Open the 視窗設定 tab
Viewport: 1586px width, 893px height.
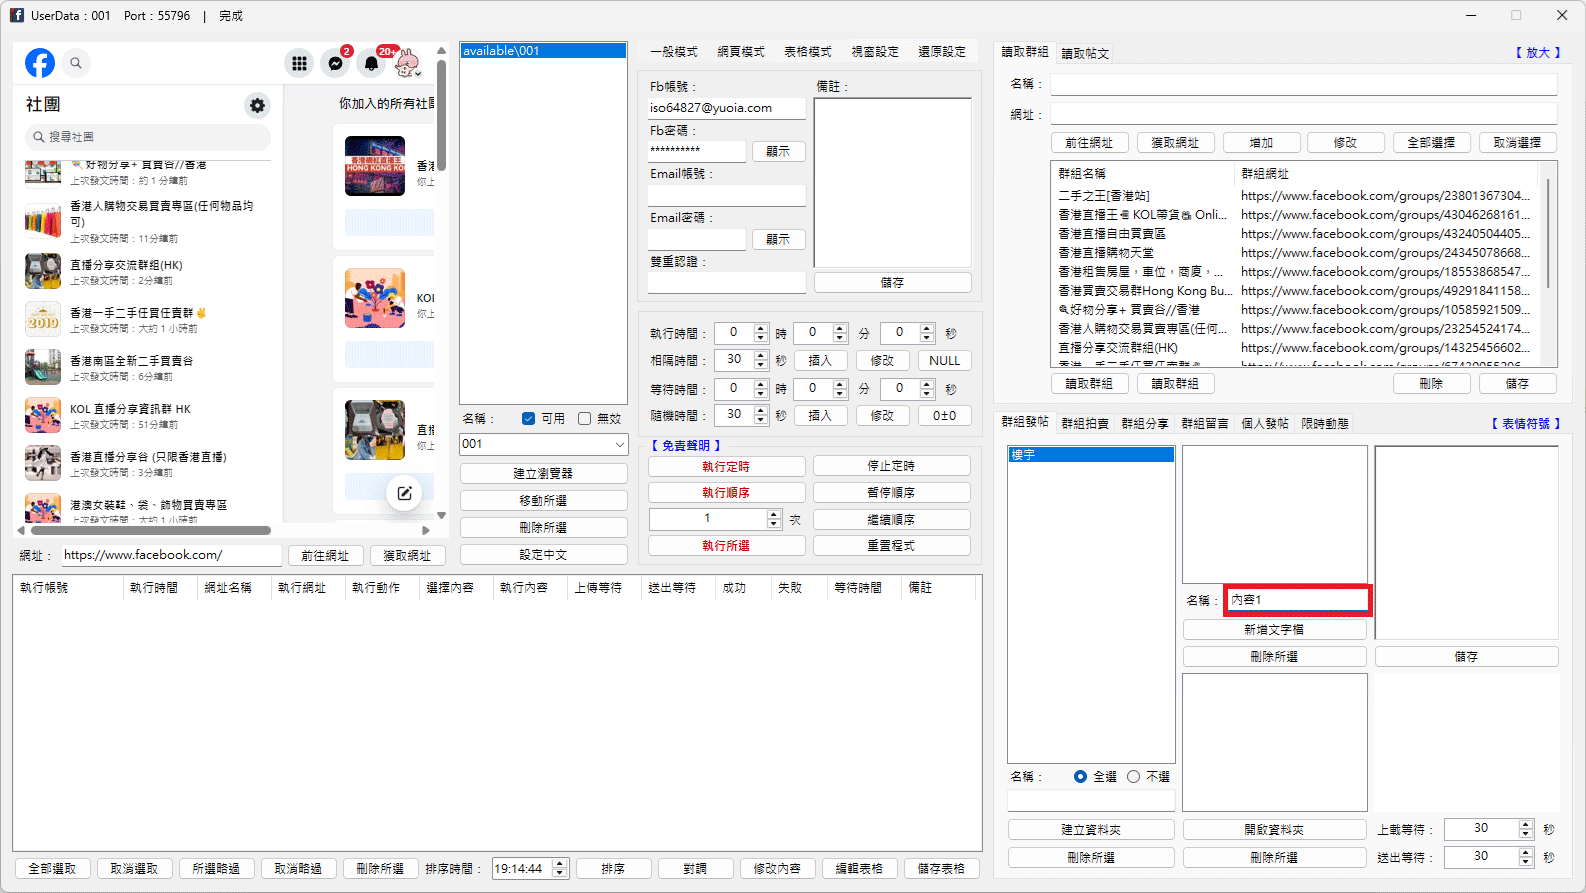[875, 52]
